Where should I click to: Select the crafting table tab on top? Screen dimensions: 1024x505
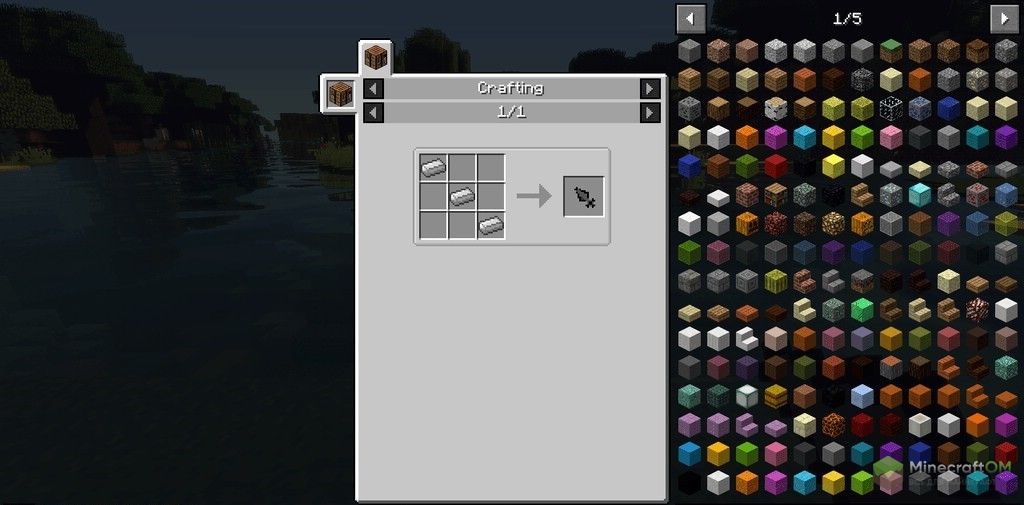point(376,58)
